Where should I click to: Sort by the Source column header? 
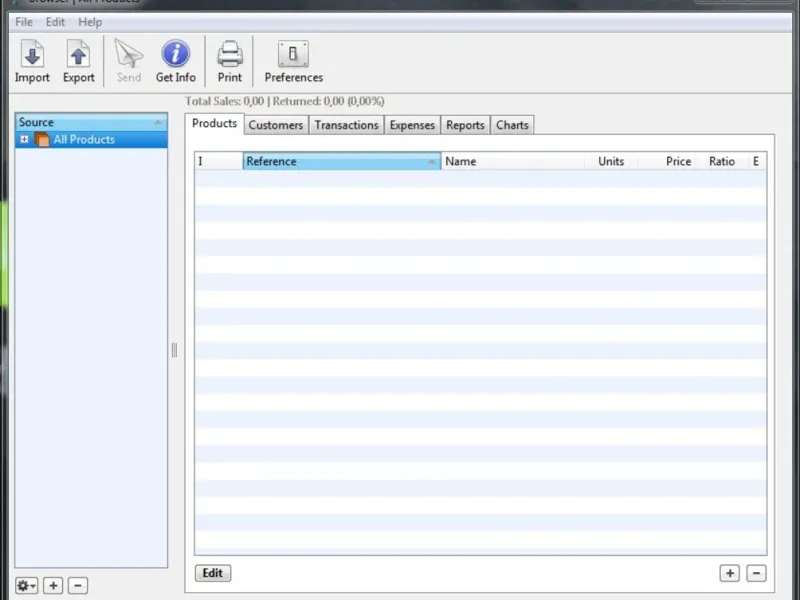(91, 122)
